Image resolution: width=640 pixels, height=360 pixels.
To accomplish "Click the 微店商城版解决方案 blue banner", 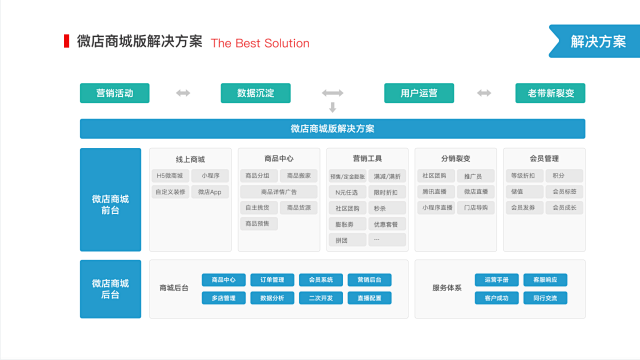I will tap(333, 129).
